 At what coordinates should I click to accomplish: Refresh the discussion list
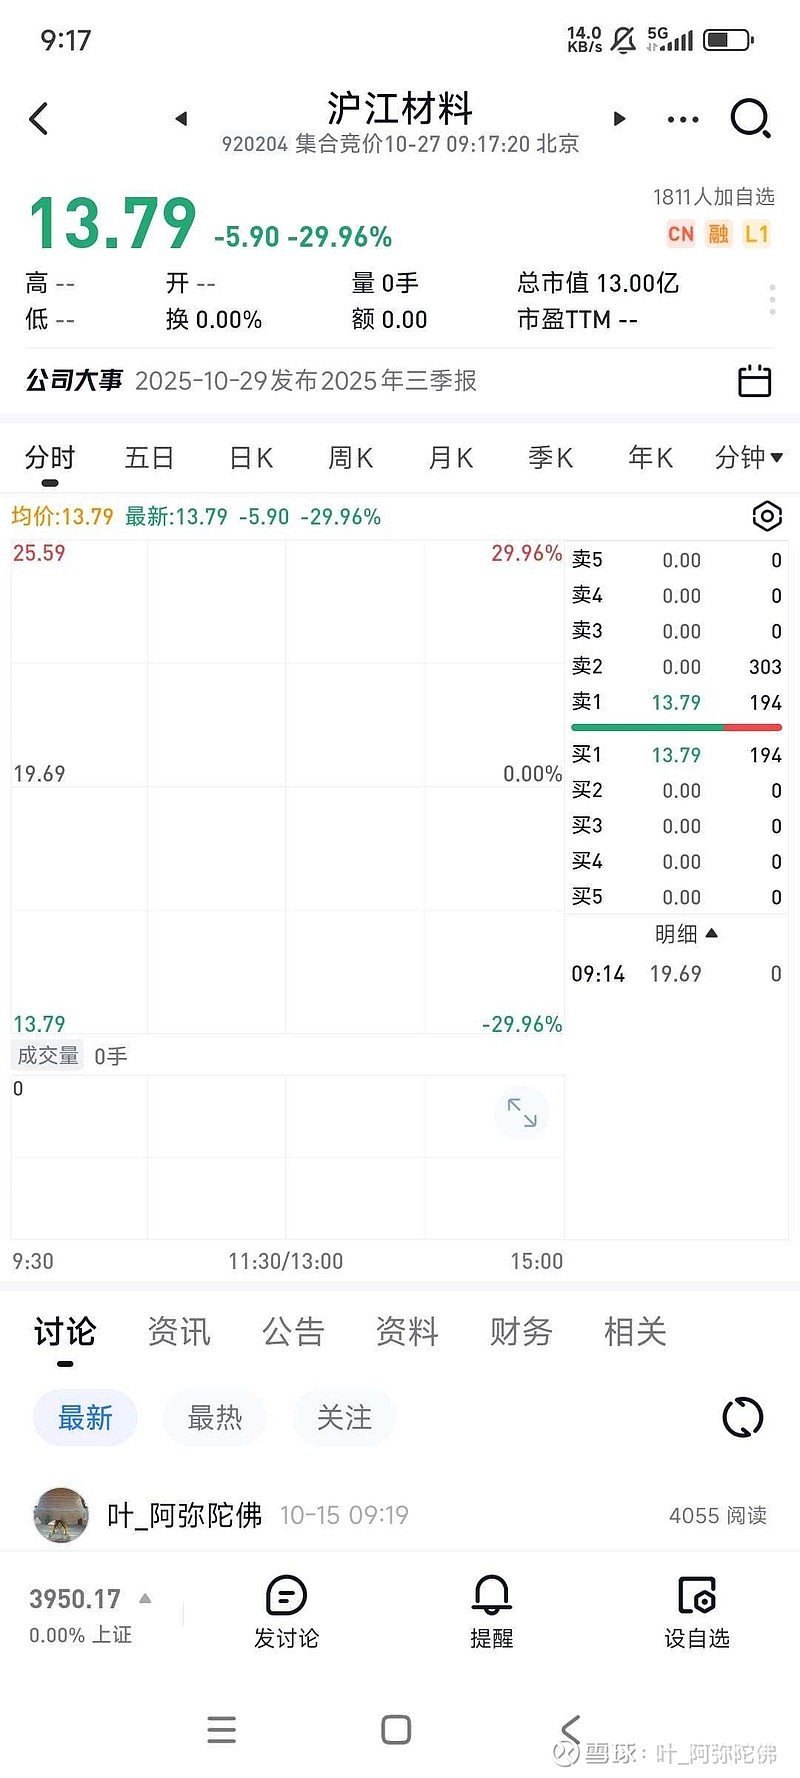(742, 1417)
